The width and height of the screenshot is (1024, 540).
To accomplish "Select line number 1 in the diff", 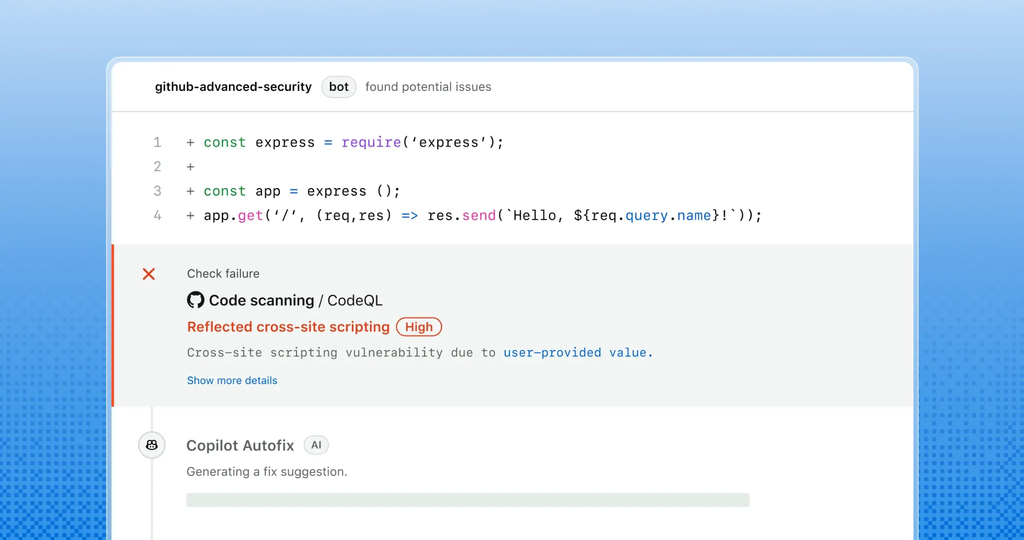I will (x=157, y=142).
